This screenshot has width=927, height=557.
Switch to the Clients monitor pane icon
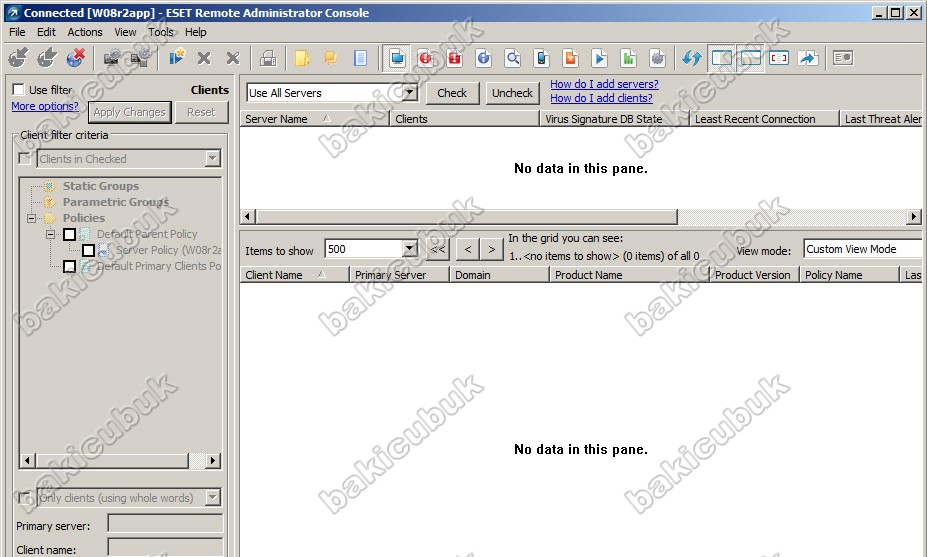pos(397,58)
